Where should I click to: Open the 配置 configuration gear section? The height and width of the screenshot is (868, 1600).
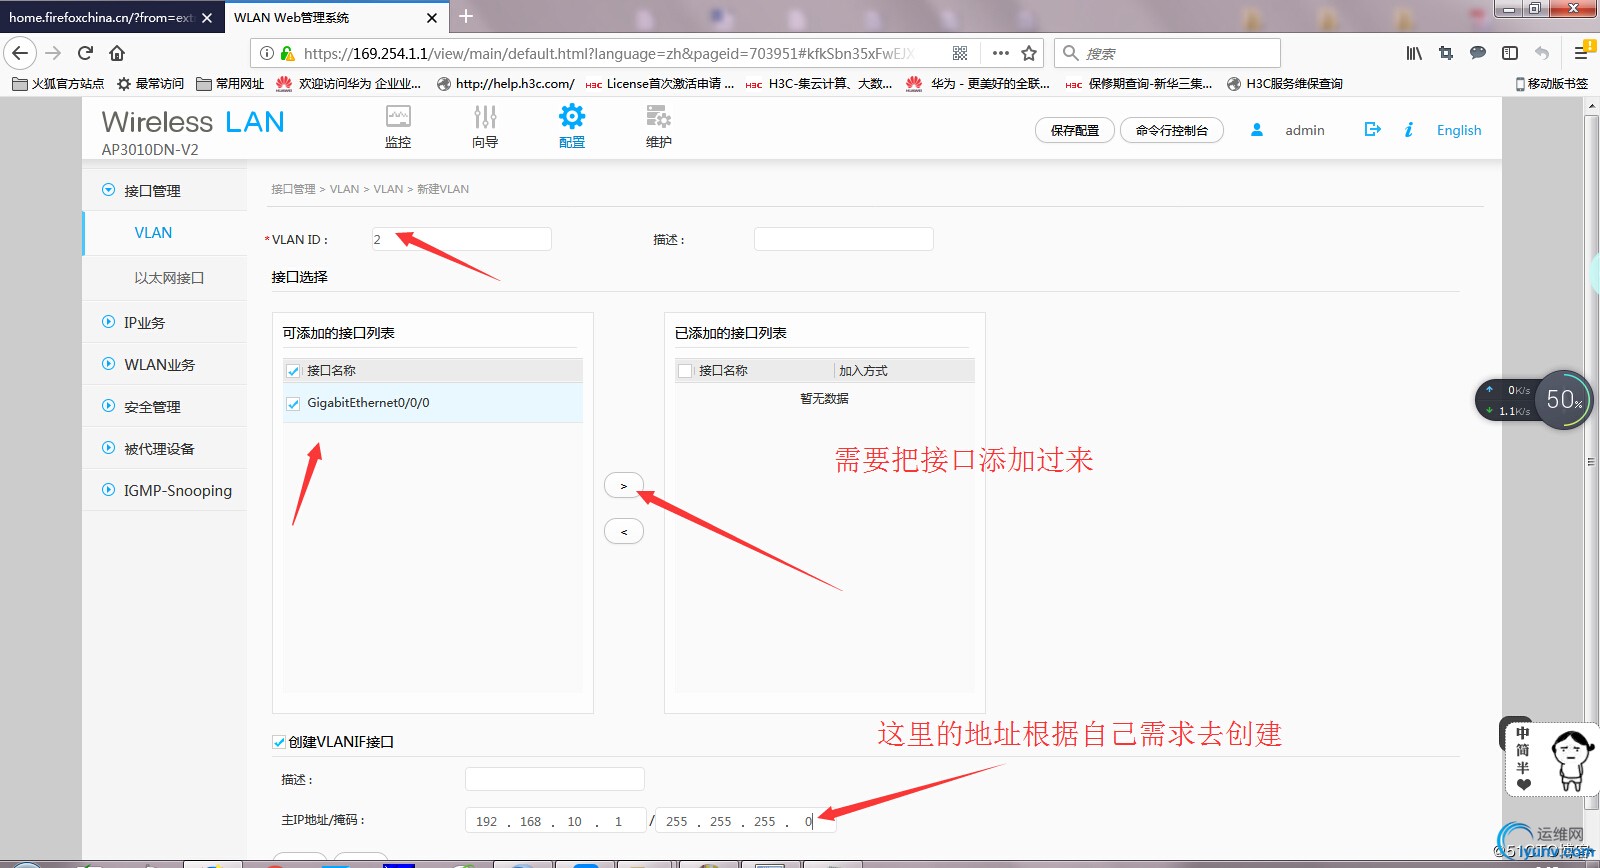tap(572, 127)
